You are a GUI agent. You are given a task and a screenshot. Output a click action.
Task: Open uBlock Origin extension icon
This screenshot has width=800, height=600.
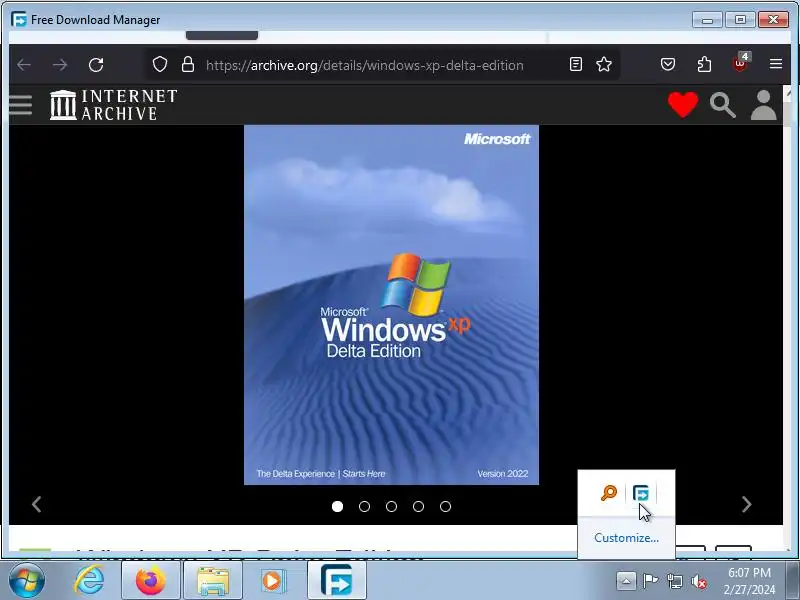click(740, 63)
